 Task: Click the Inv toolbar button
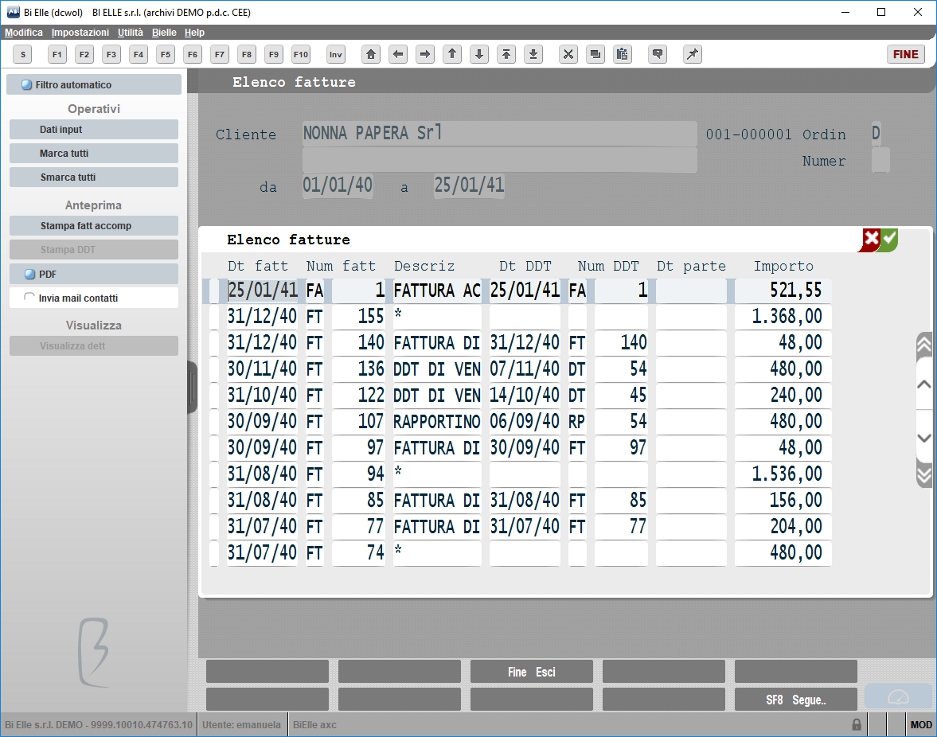pyautogui.click(x=336, y=54)
